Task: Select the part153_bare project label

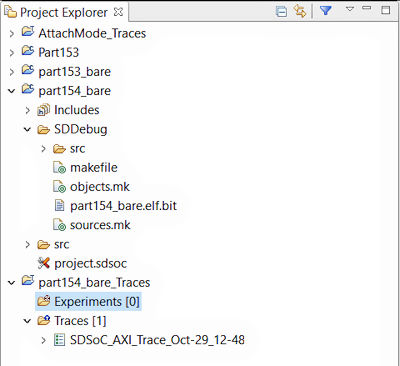Action: 75,72
